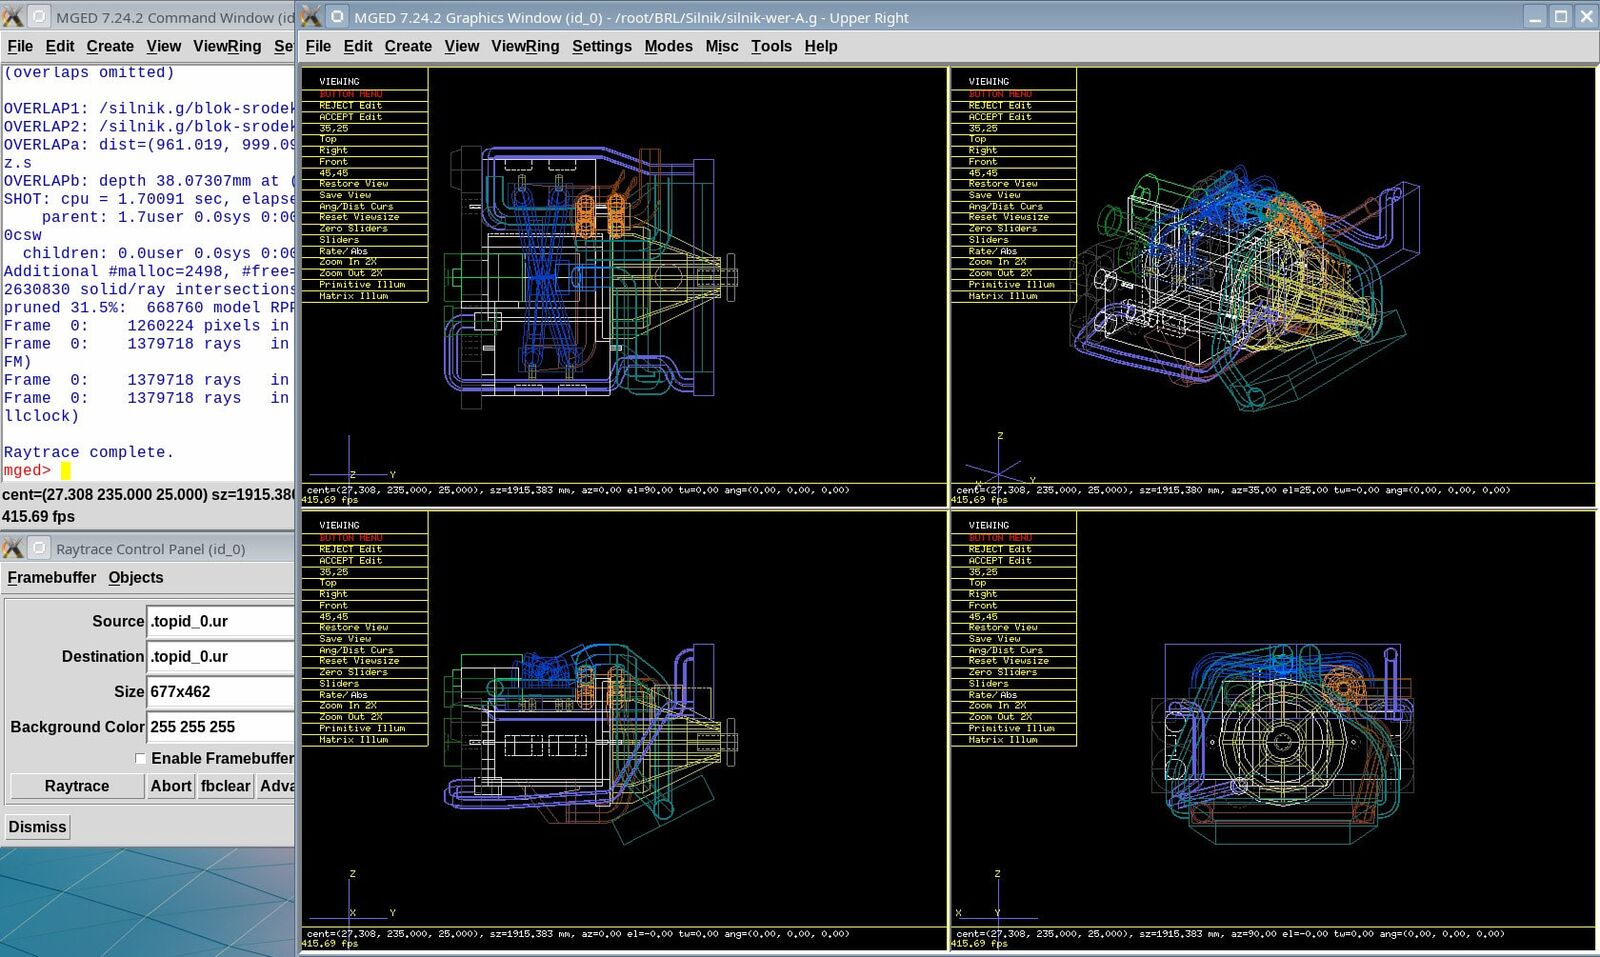Viewport: 1600px width, 957px height.
Task: Open ViewRing menu in the Command Window
Action: [227, 46]
